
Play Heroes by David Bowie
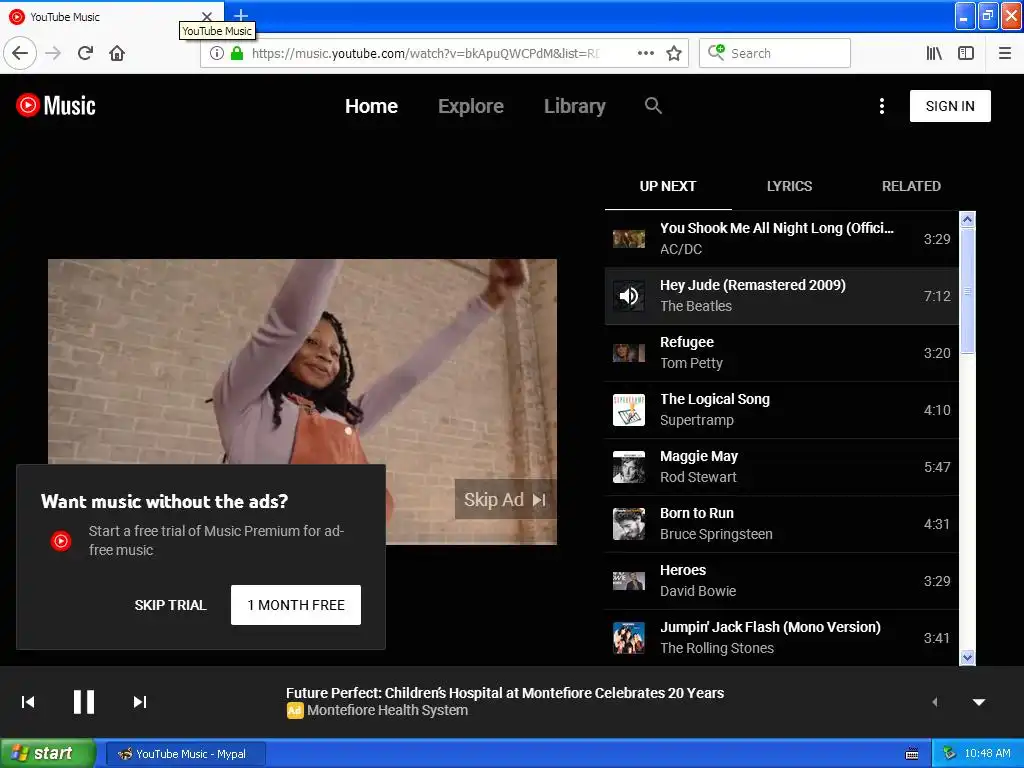coord(781,581)
